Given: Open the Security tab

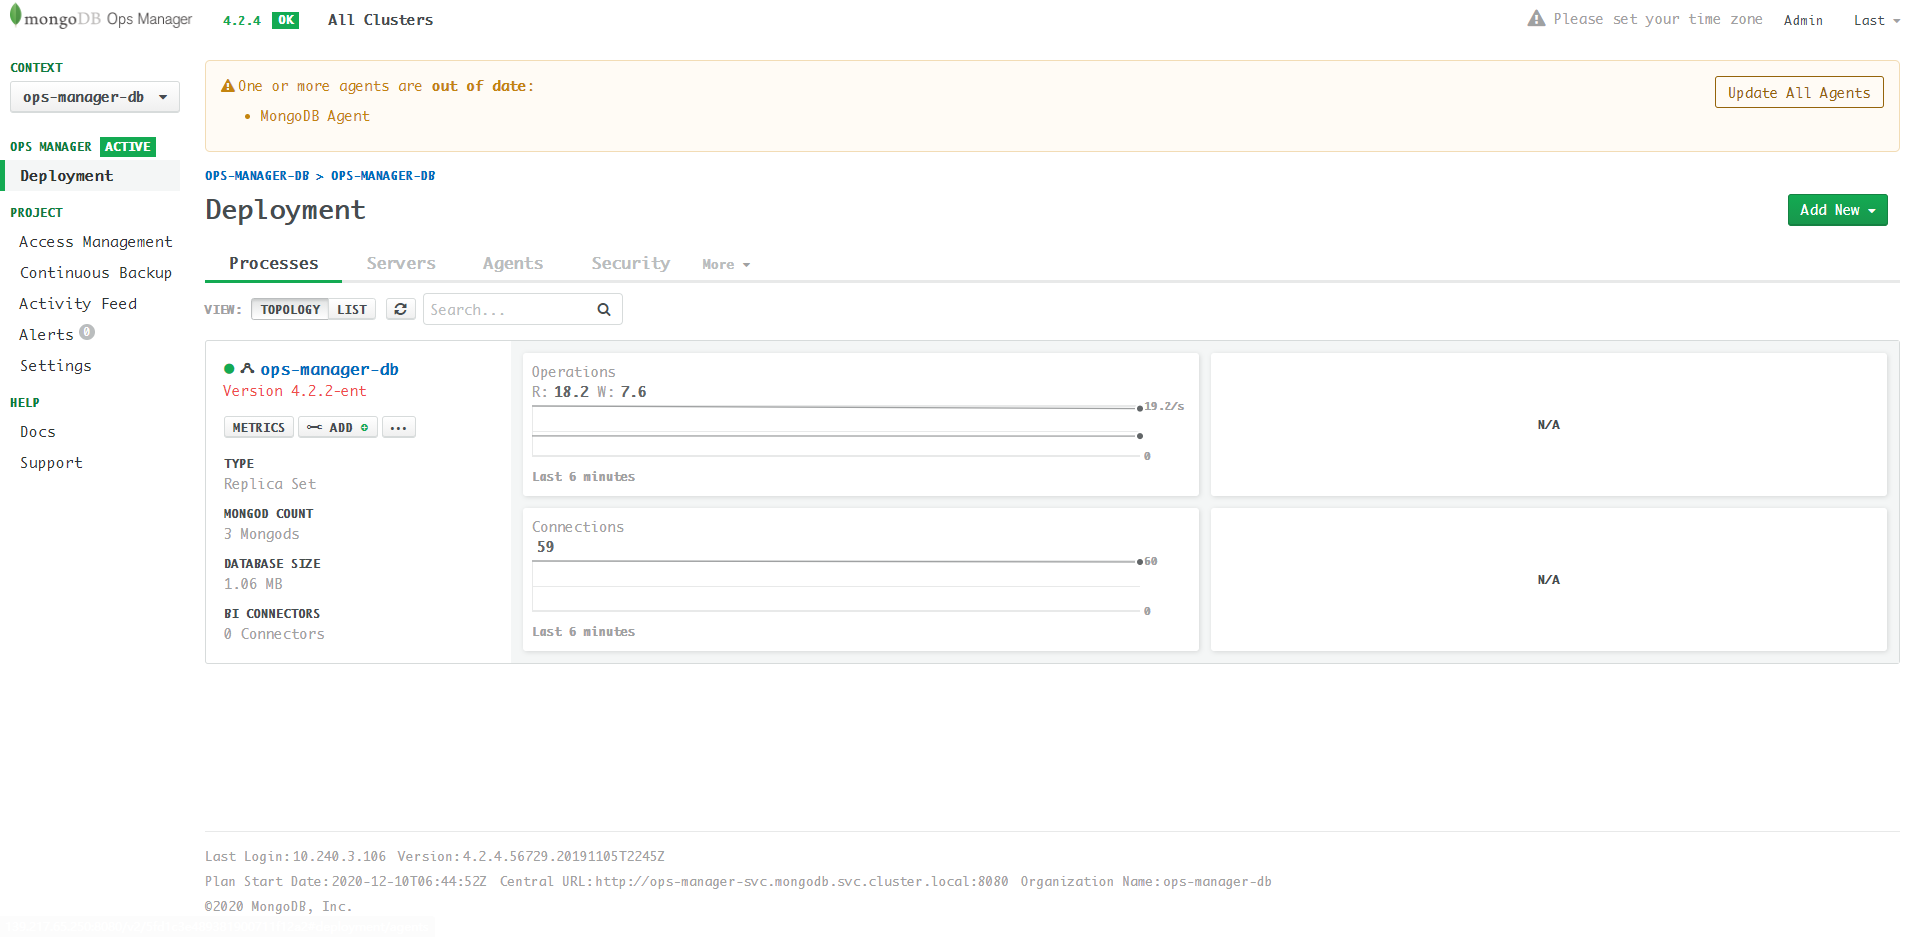Looking at the screenshot, I should tap(630, 262).
